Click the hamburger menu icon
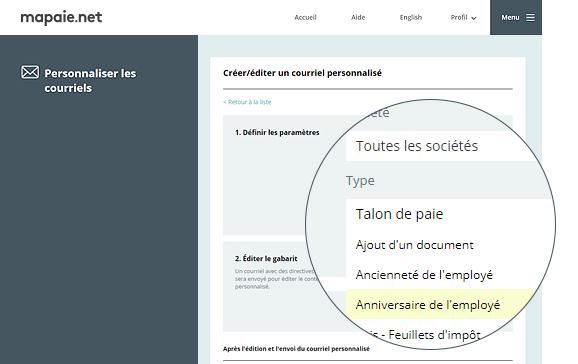 530,17
